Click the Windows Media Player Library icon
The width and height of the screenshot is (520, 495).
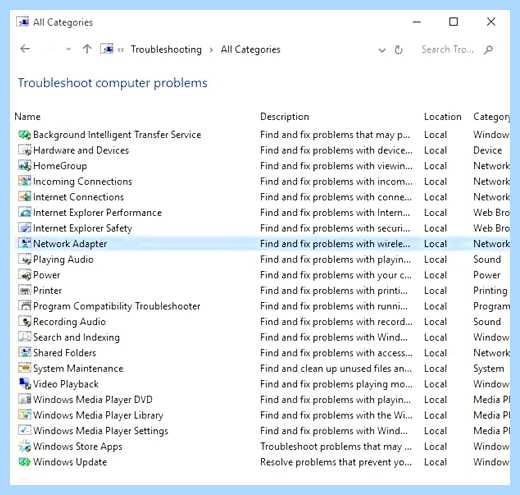click(x=24, y=415)
